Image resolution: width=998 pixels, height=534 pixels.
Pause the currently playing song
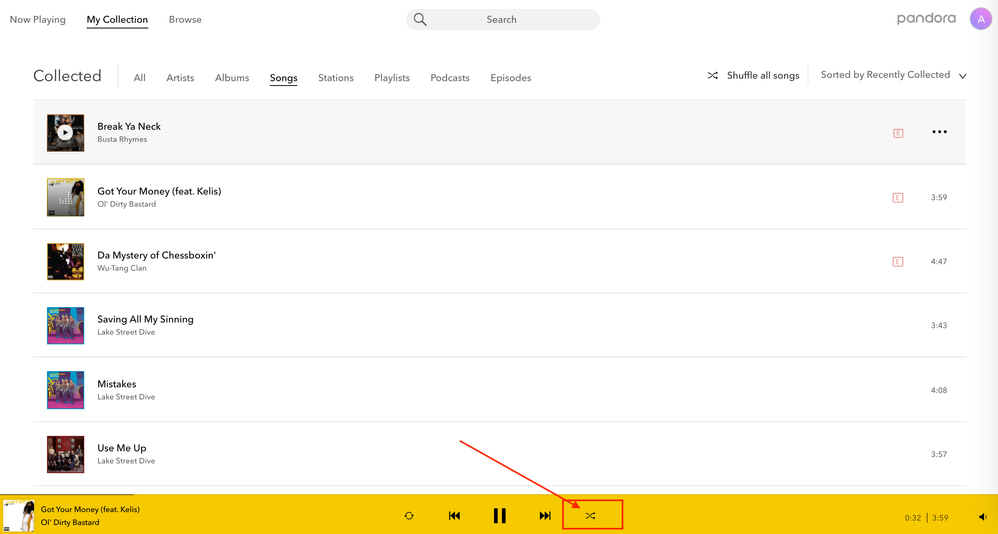[x=499, y=516]
